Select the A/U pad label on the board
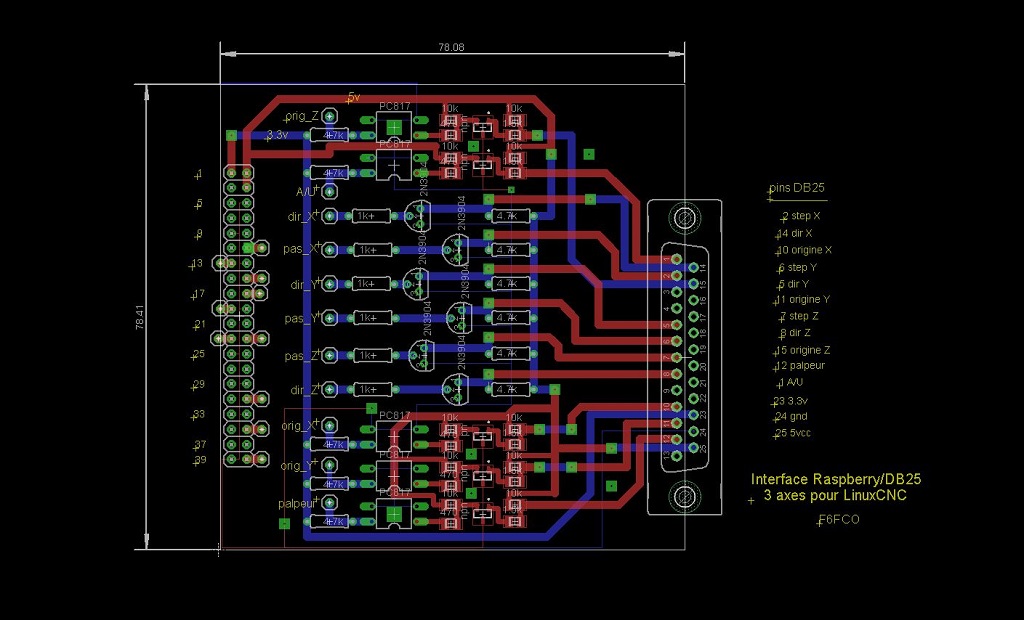Image resolution: width=1024 pixels, height=620 pixels. tap(305, 192)
